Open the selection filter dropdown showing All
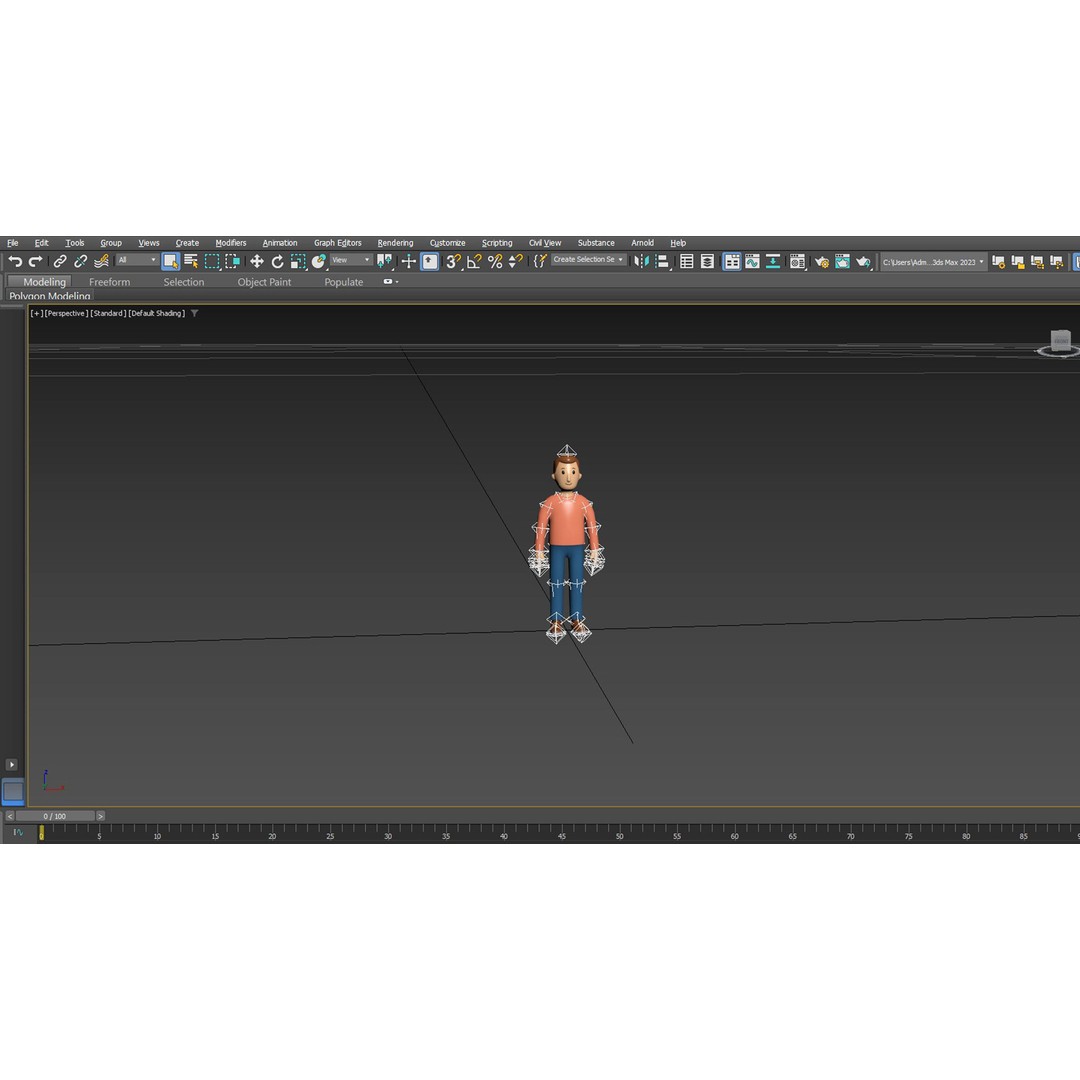1080x1080 pixels. coord(136,260)
